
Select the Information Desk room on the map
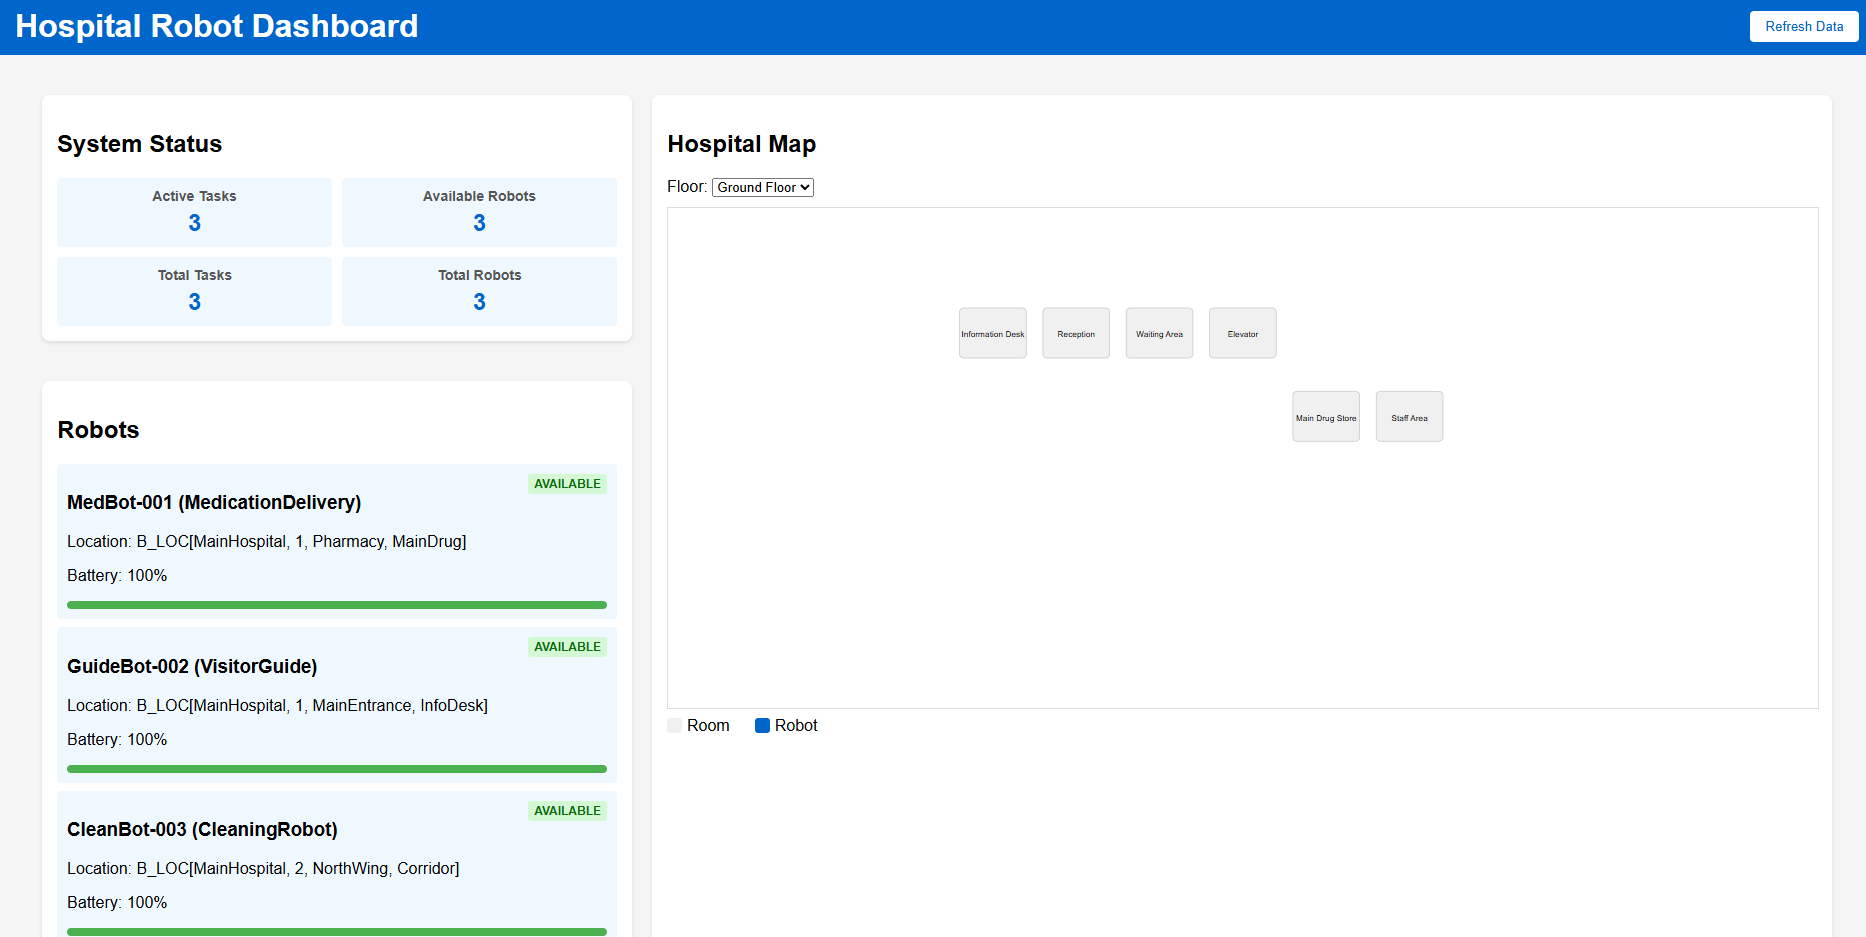[x=992, y=333]
